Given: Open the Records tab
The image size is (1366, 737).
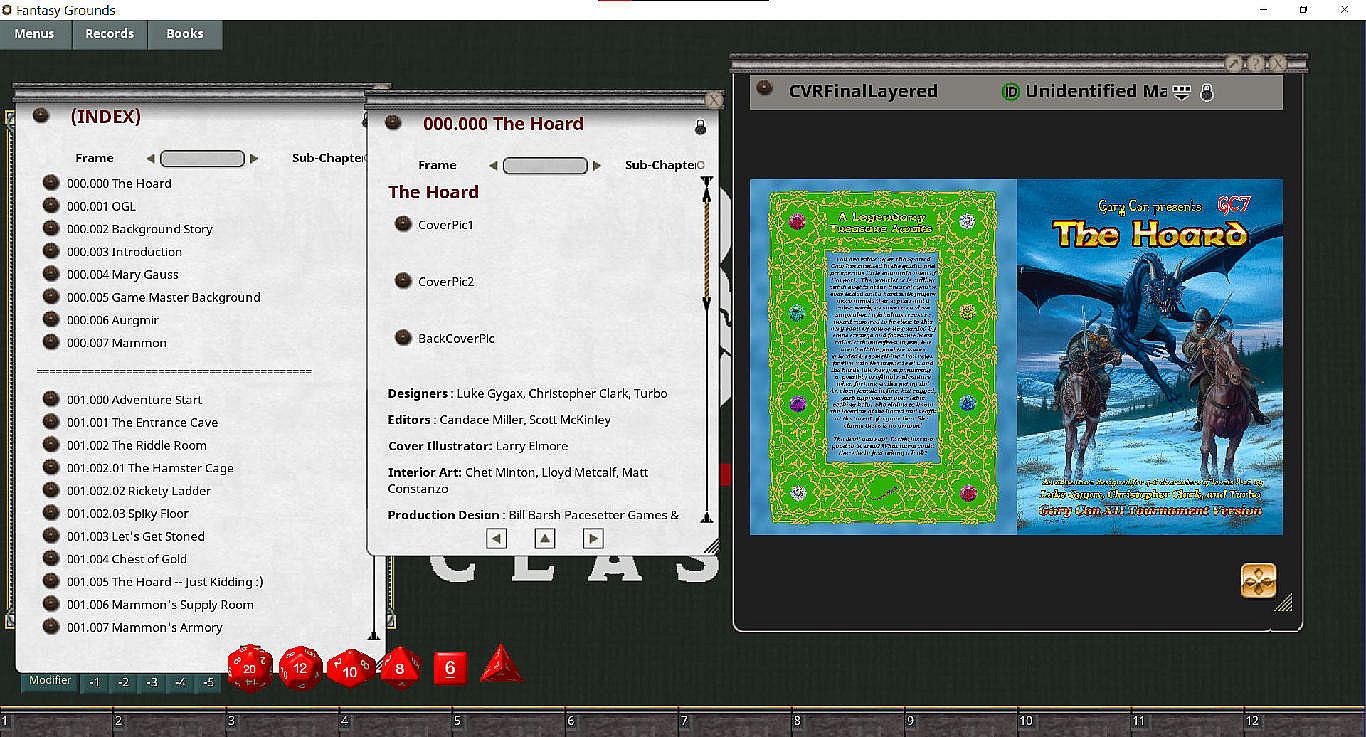Looking at the screenshot, I should [110, 34].
